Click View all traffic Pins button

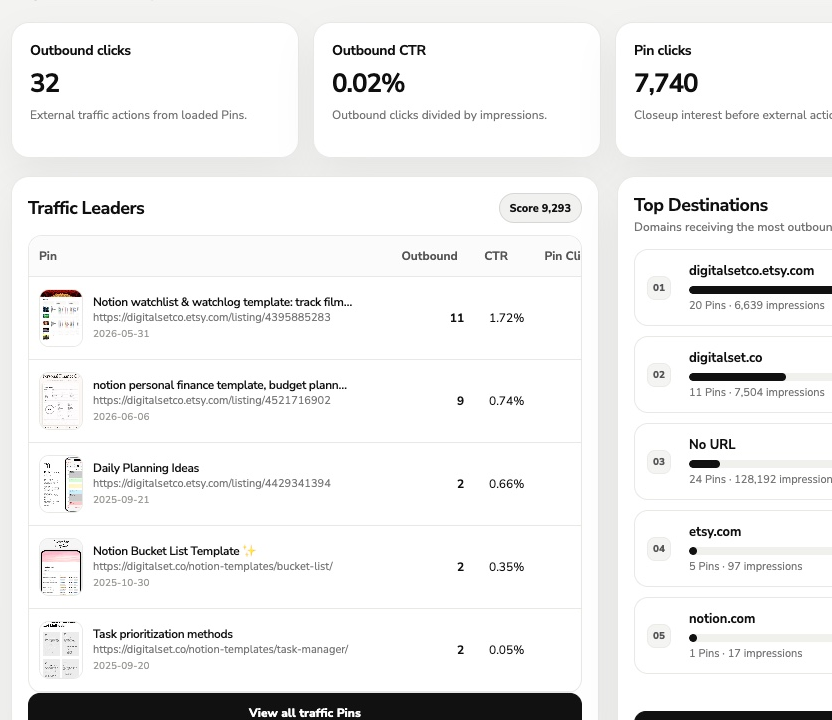point(305,707)
